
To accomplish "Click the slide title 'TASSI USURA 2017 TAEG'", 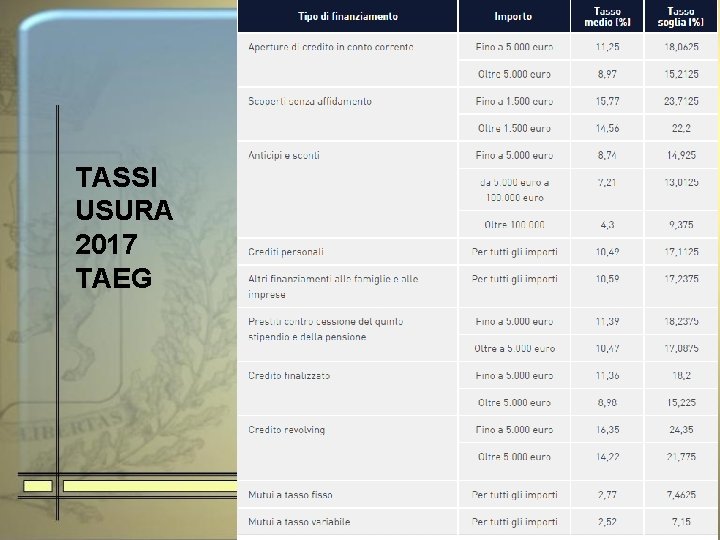I will [x=124, y=228].
